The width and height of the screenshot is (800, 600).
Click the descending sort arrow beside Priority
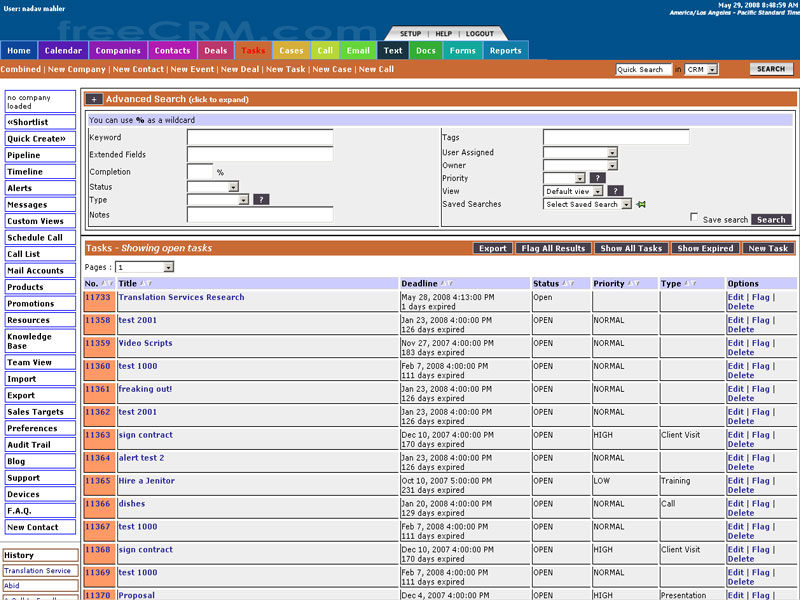637,283
